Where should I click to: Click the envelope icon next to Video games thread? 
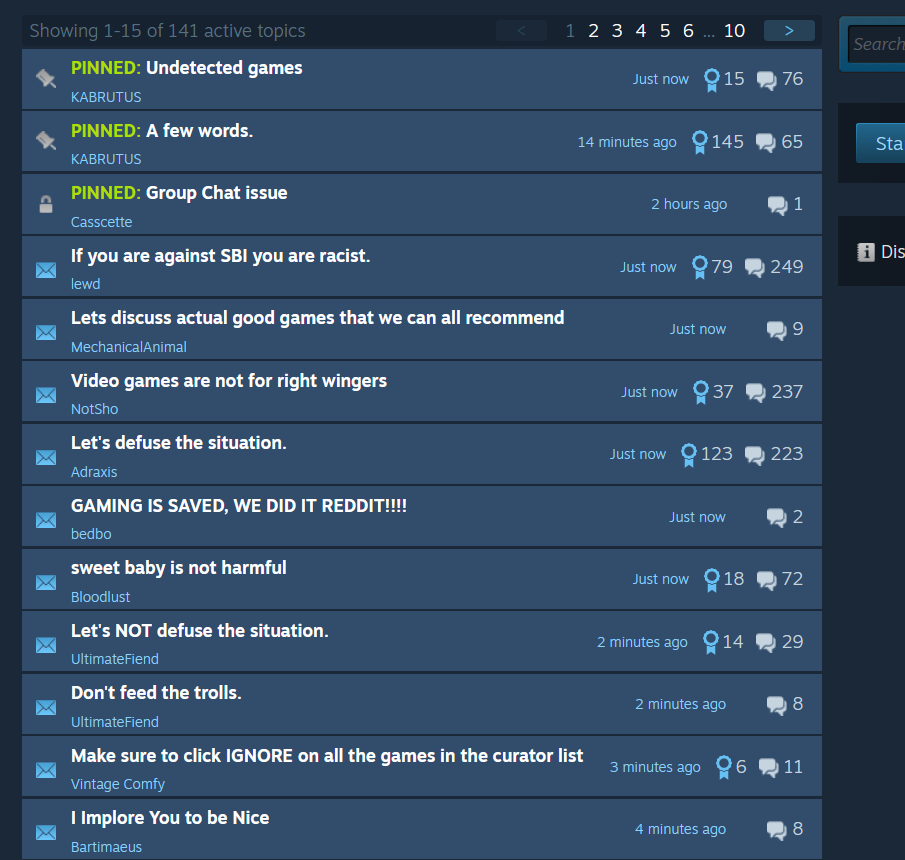pos(46,395)
